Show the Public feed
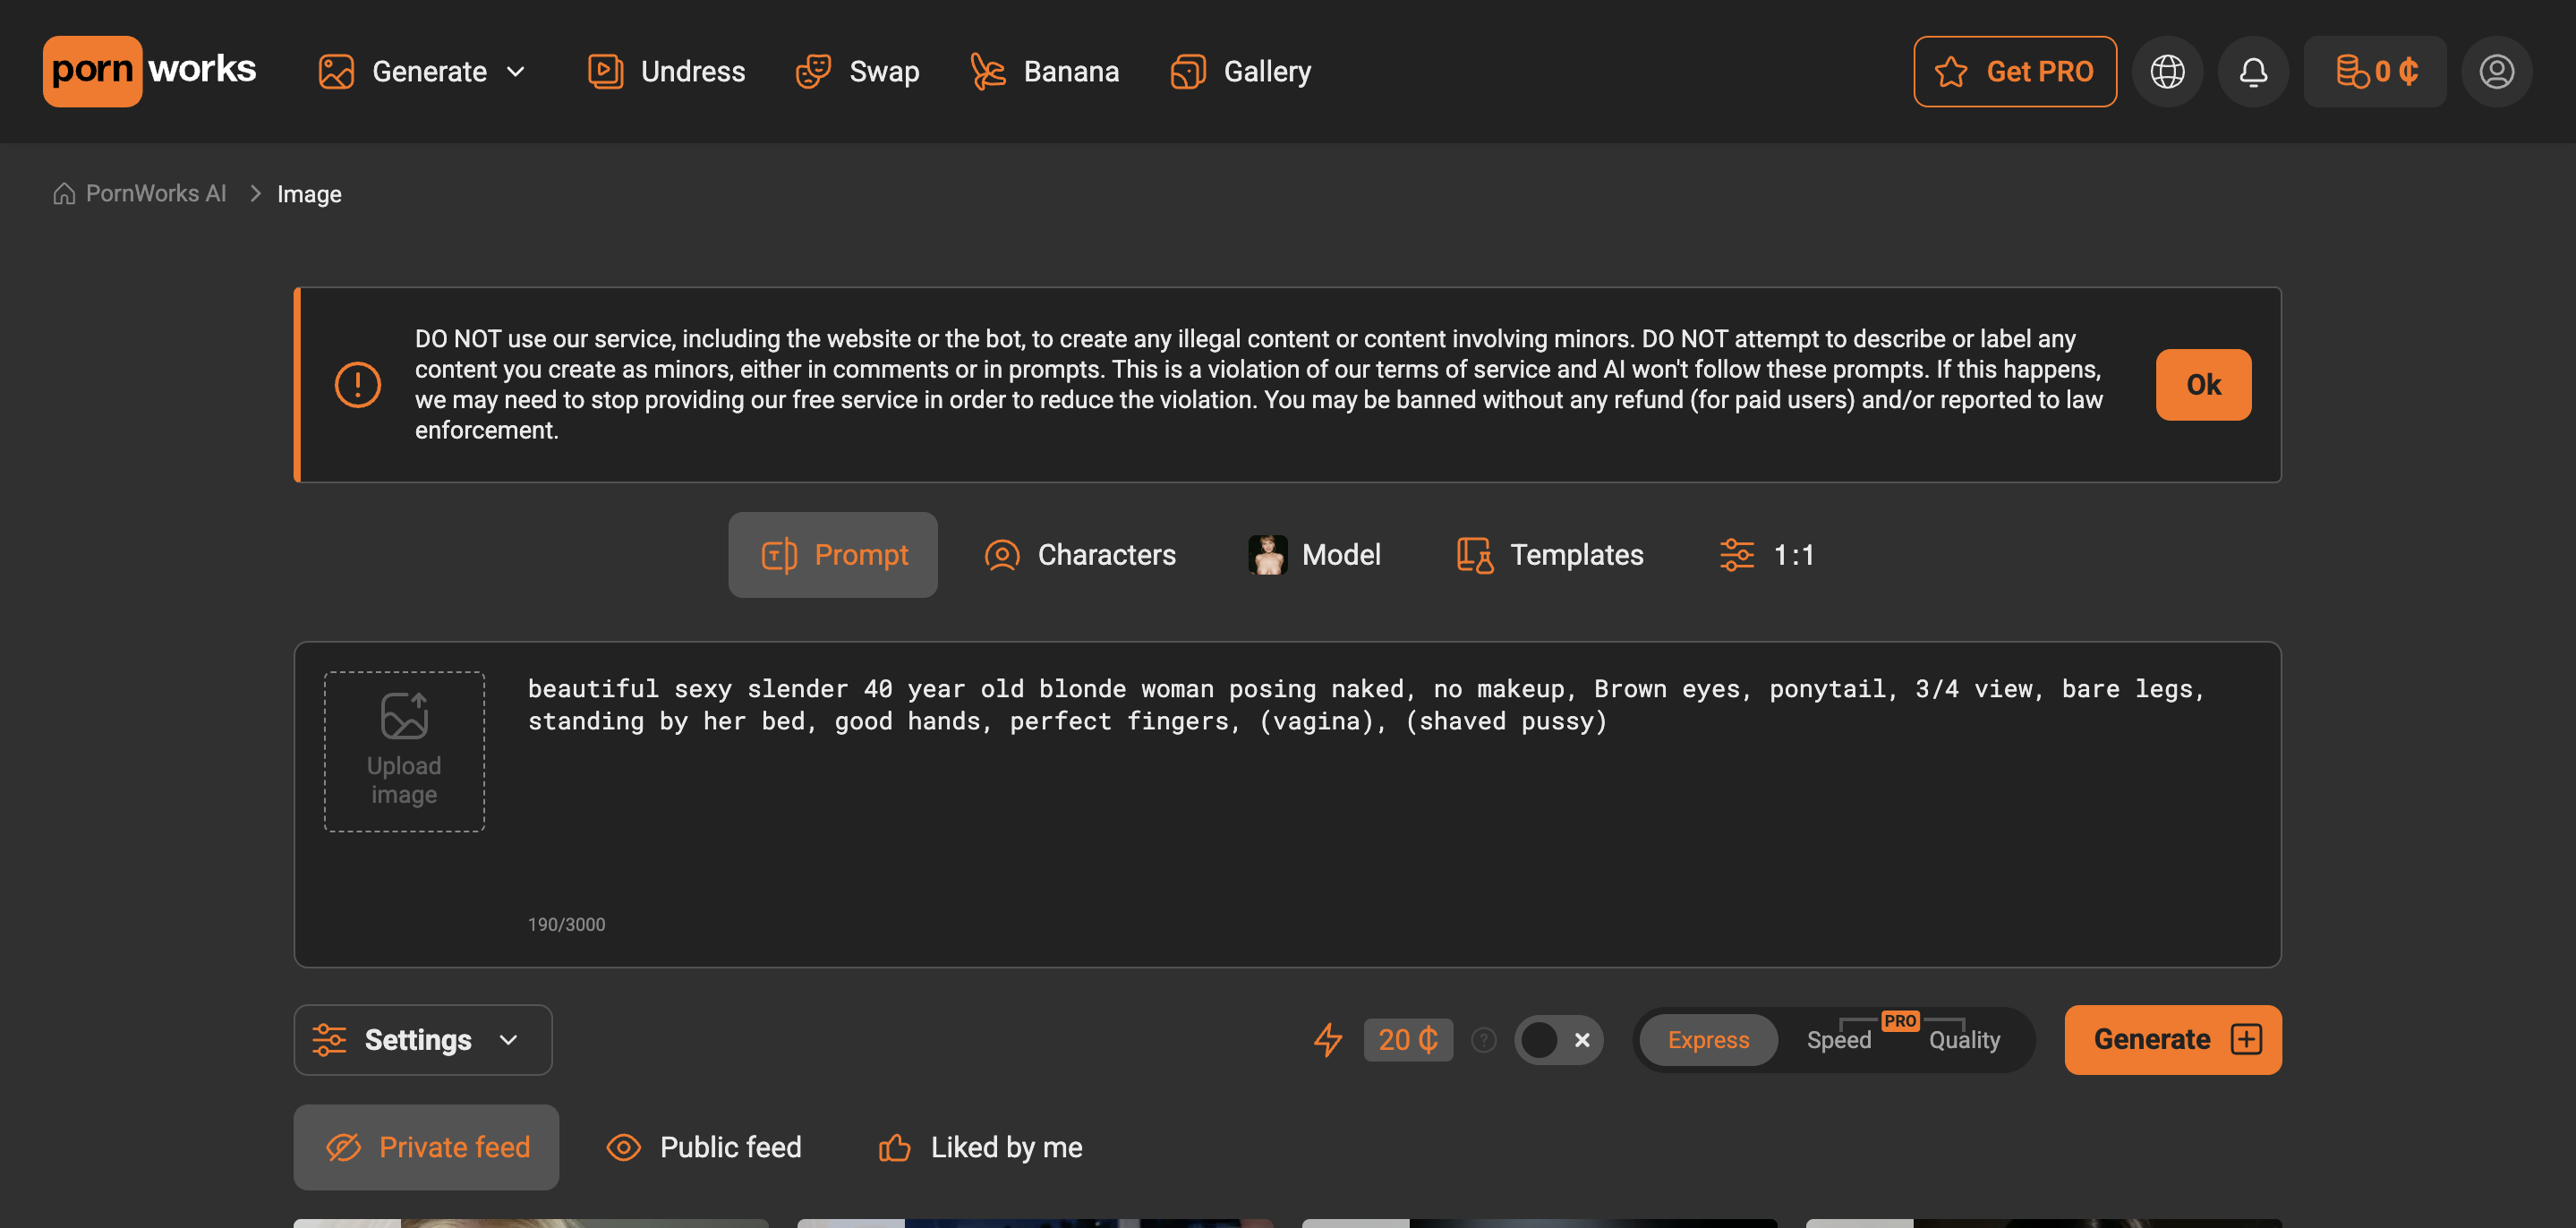 [704, 1147]
